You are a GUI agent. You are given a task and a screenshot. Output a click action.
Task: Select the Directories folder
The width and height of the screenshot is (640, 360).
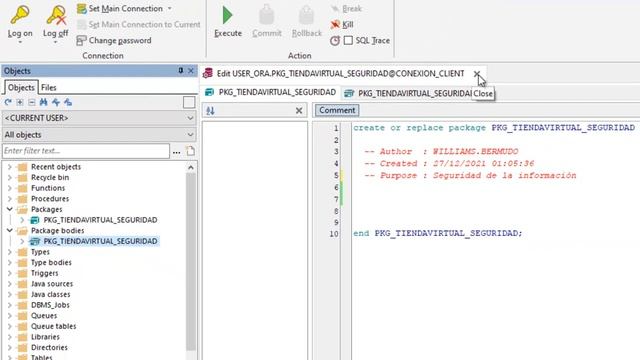pos(49,347)
